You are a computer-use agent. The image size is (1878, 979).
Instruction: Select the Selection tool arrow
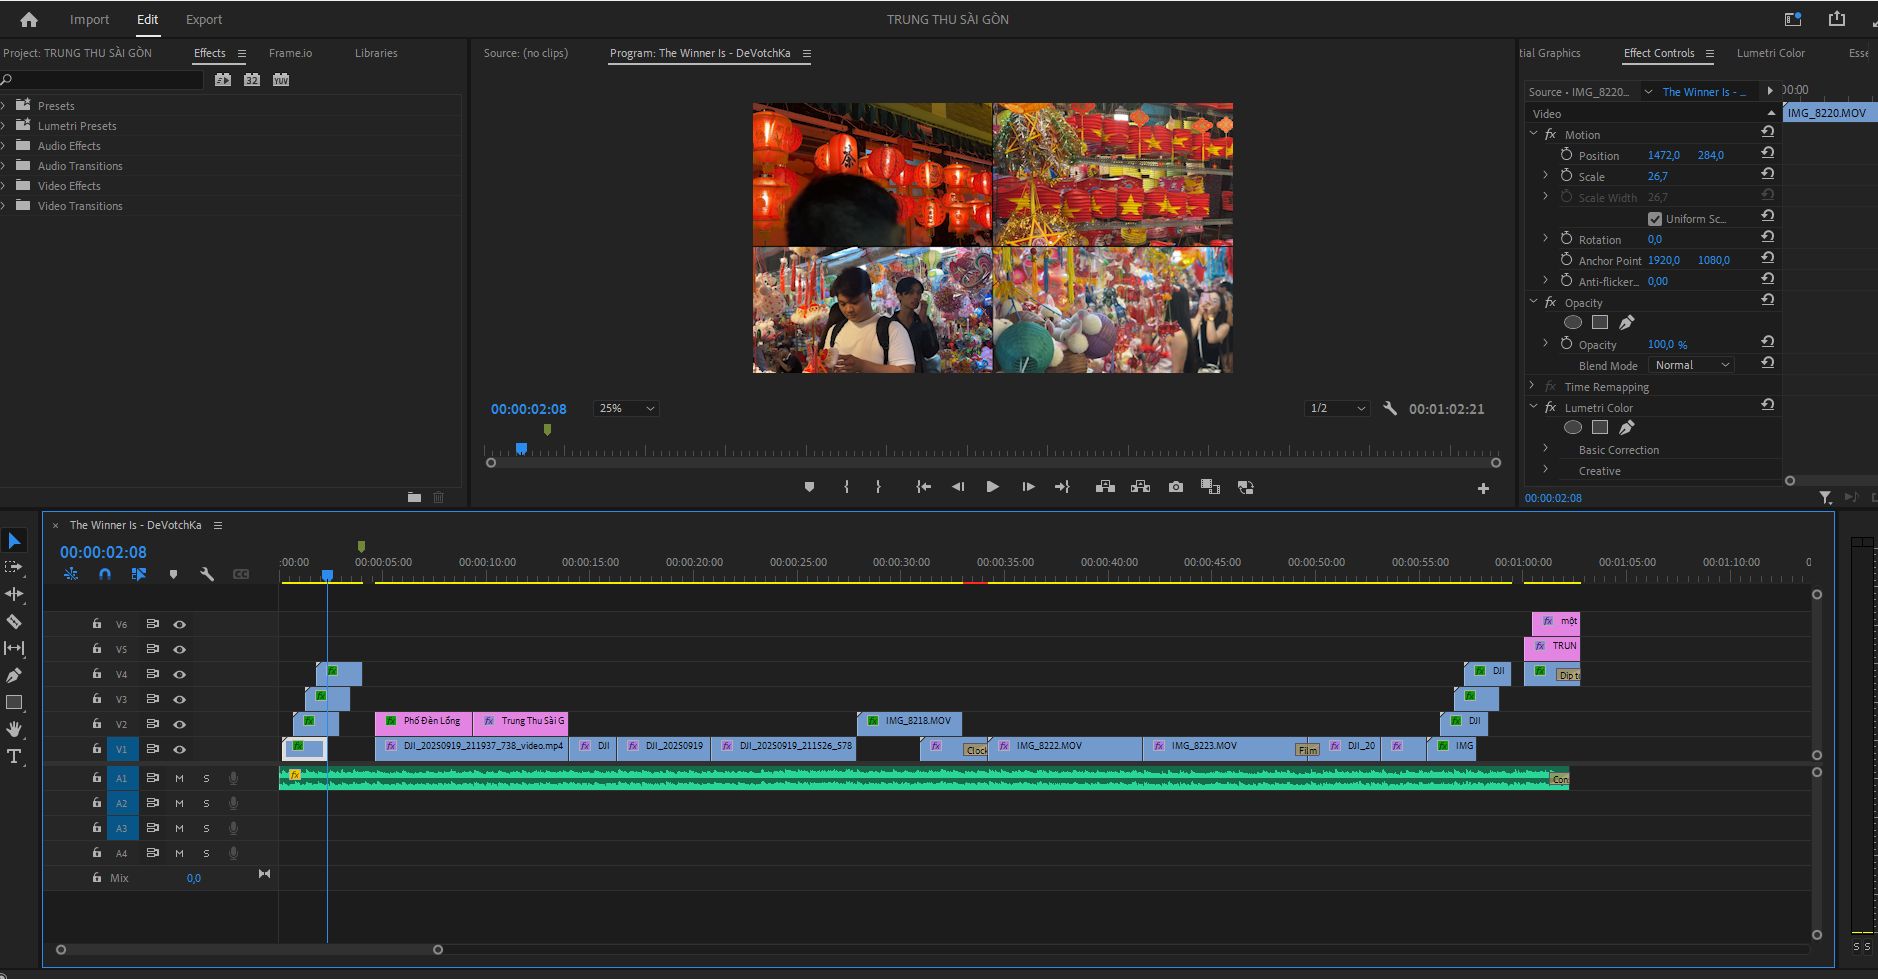14,541
